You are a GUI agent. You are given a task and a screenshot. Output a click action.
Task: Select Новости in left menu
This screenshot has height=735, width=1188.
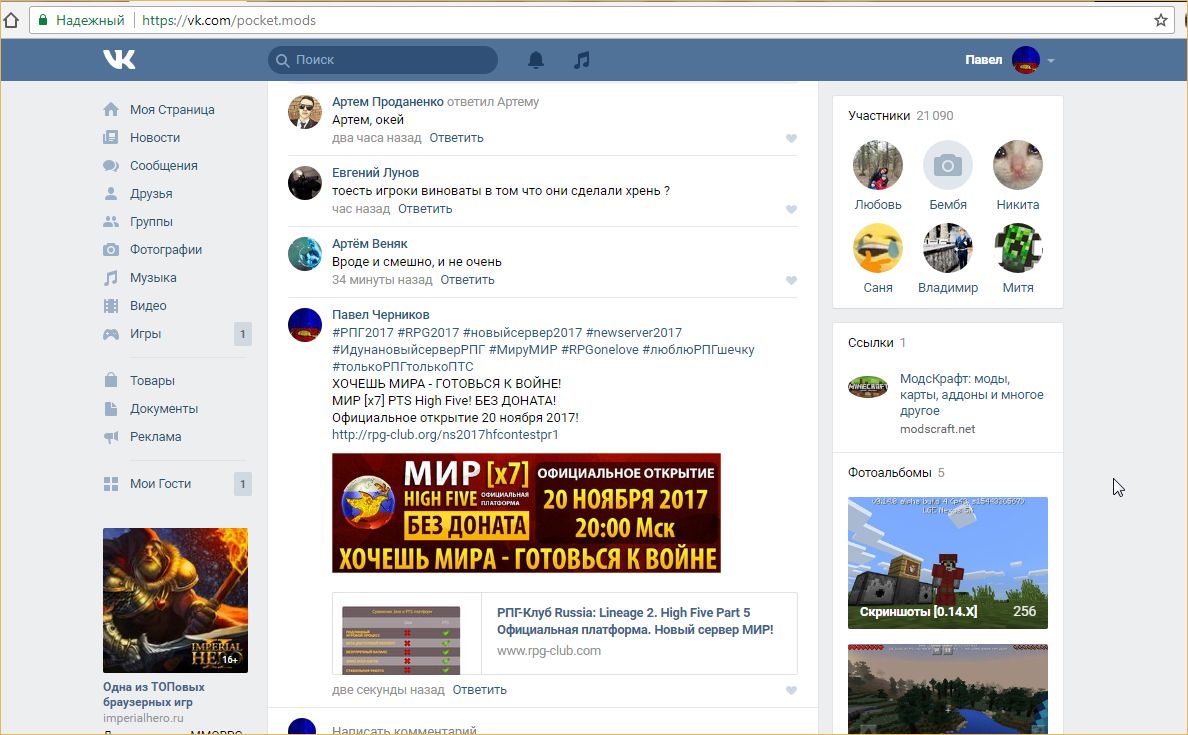point(154,138)
